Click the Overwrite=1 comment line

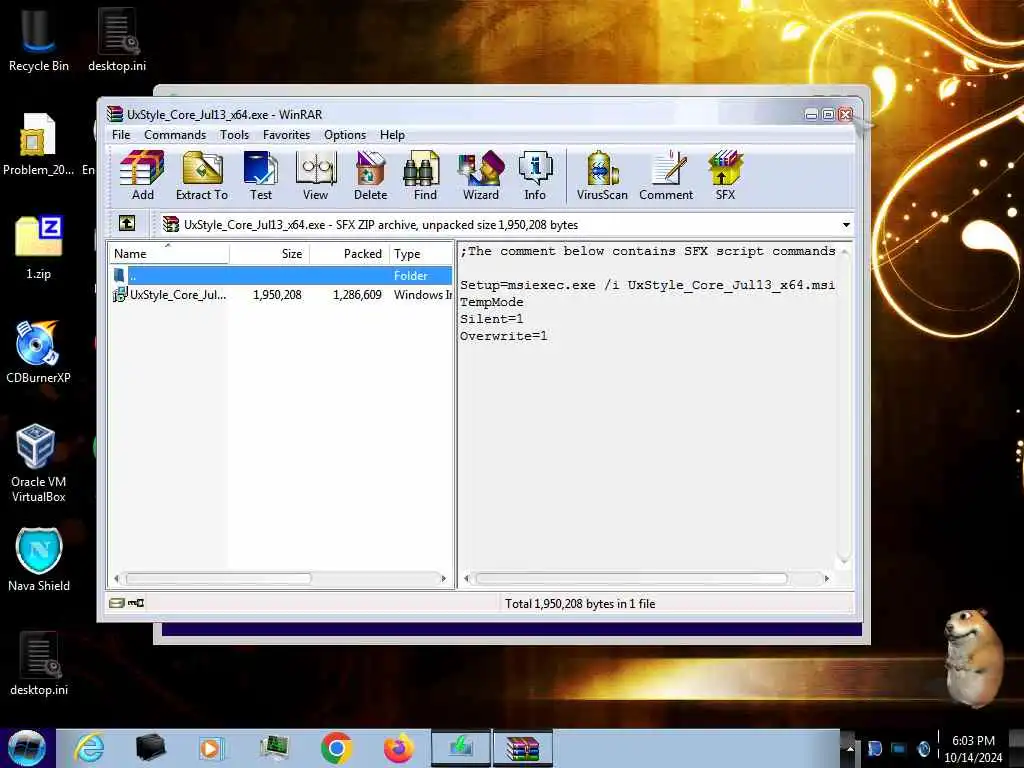[504, 336]
